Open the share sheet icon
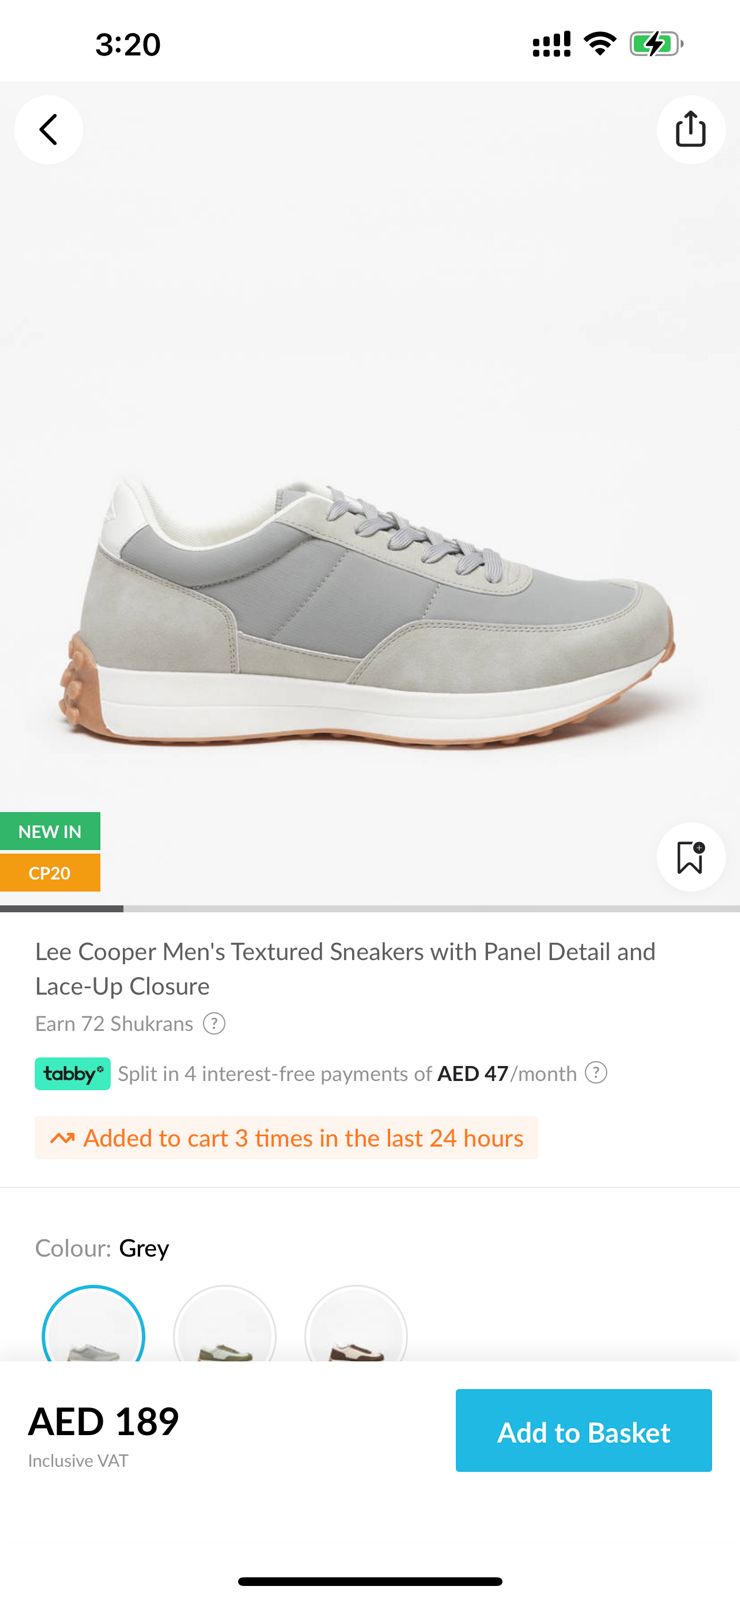 [x=690, y=130]
